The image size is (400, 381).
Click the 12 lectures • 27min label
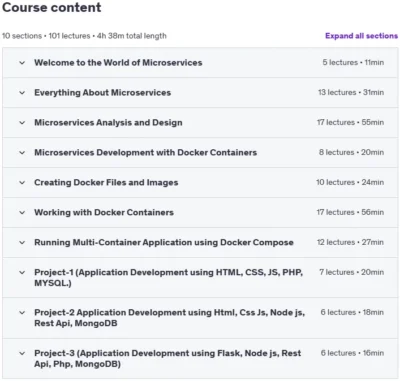(x=350, y=242)
